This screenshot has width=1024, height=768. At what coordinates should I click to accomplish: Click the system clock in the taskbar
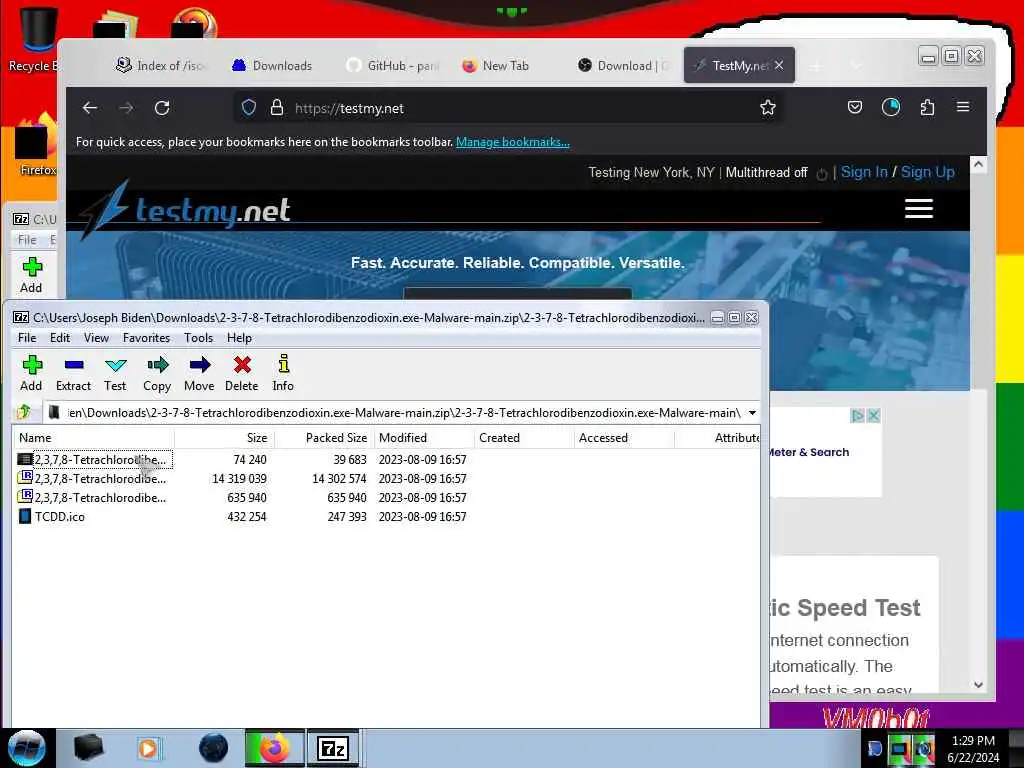pos(973,749)
